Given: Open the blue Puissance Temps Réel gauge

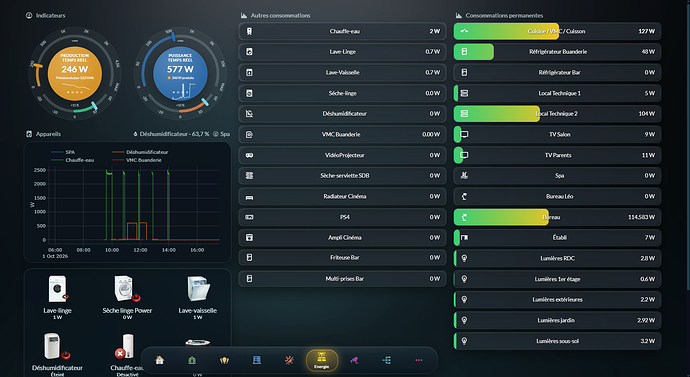Looking at the screenshot, I should click(x=180, y=73).
